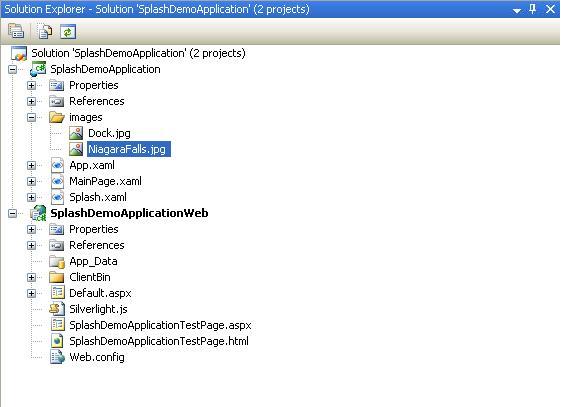This screenshot has width=561, height=407.
Task: Select the Splash.xaml file name
Action: 98,197
